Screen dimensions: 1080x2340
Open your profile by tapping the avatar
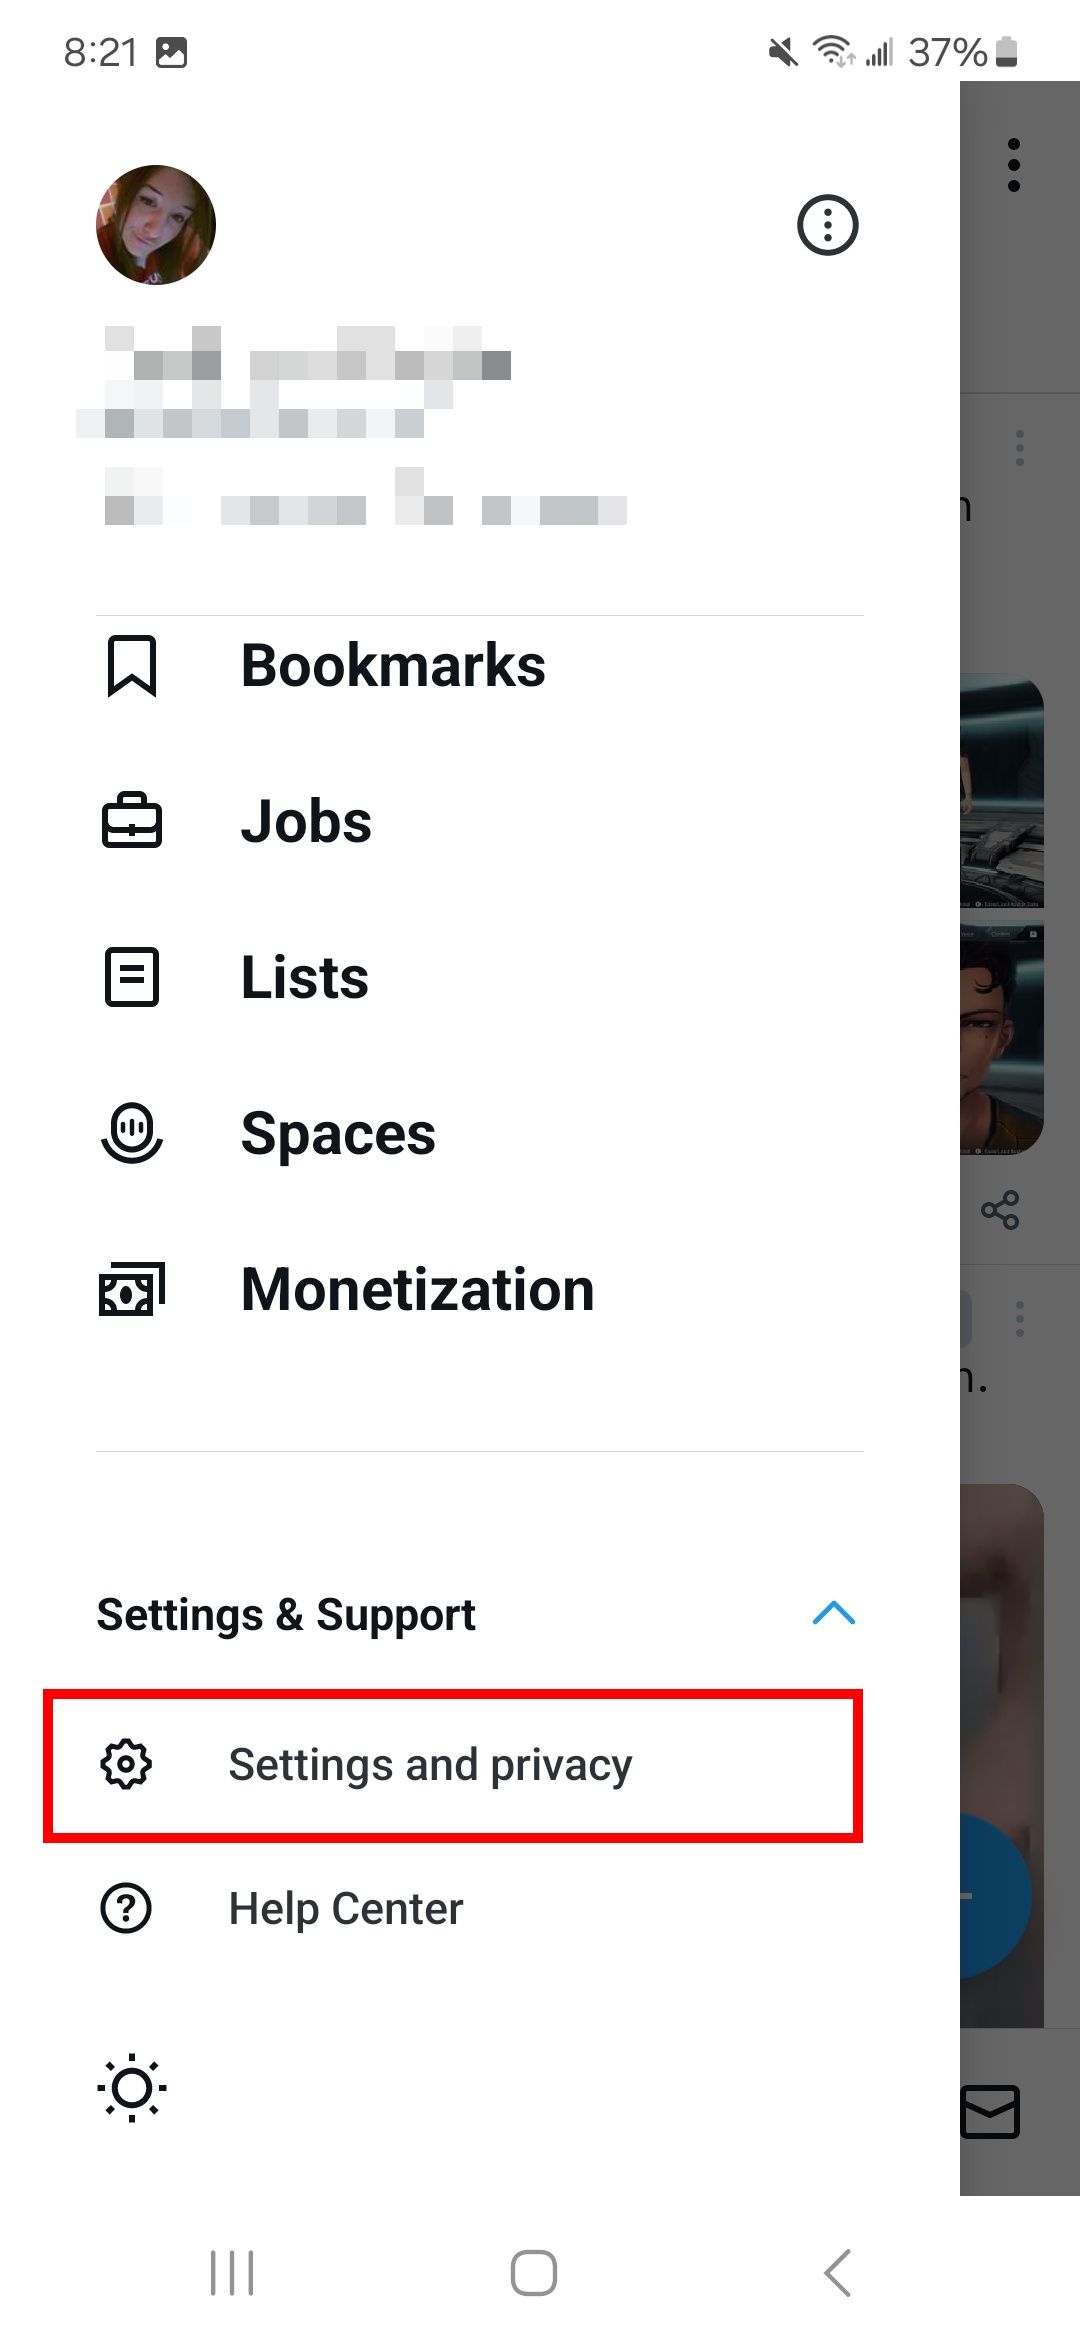coord(155,224)
